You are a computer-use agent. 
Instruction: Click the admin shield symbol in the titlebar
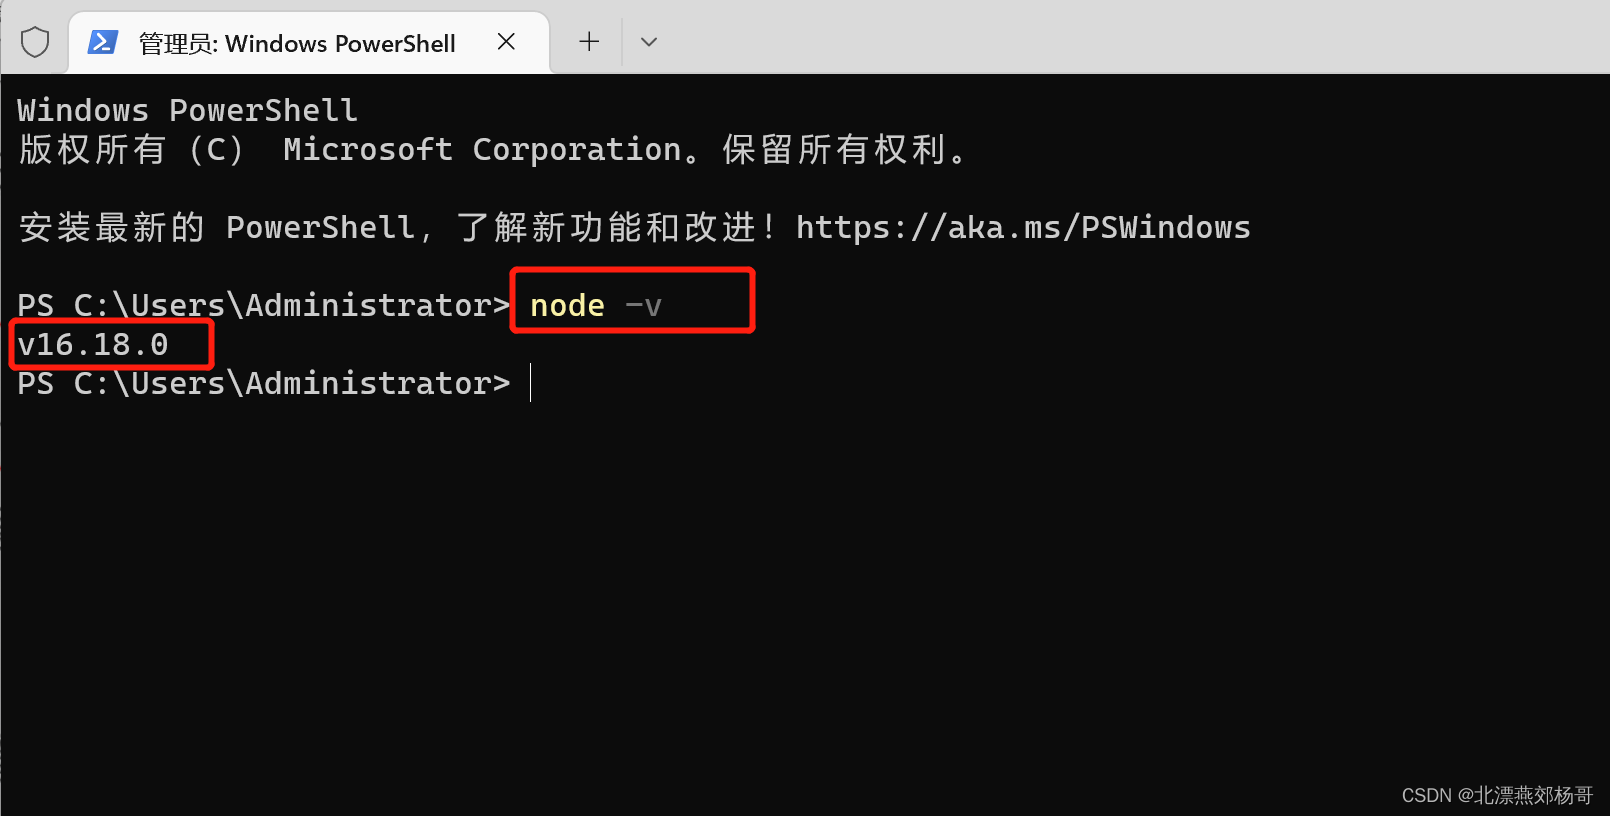click(x=34, y=42)
